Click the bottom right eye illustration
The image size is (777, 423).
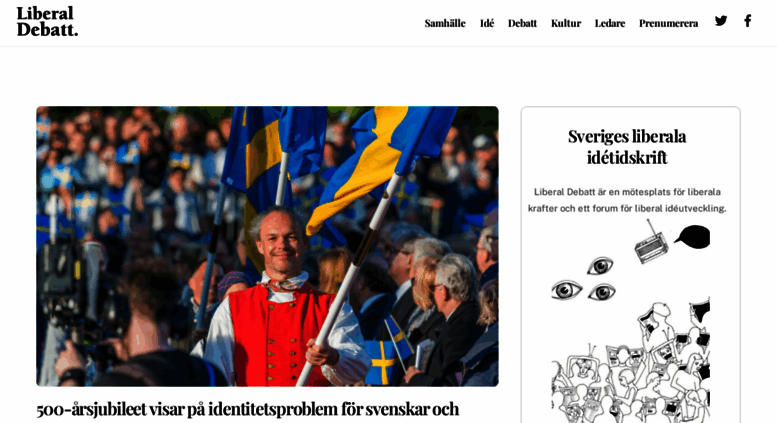pos(602,292)
